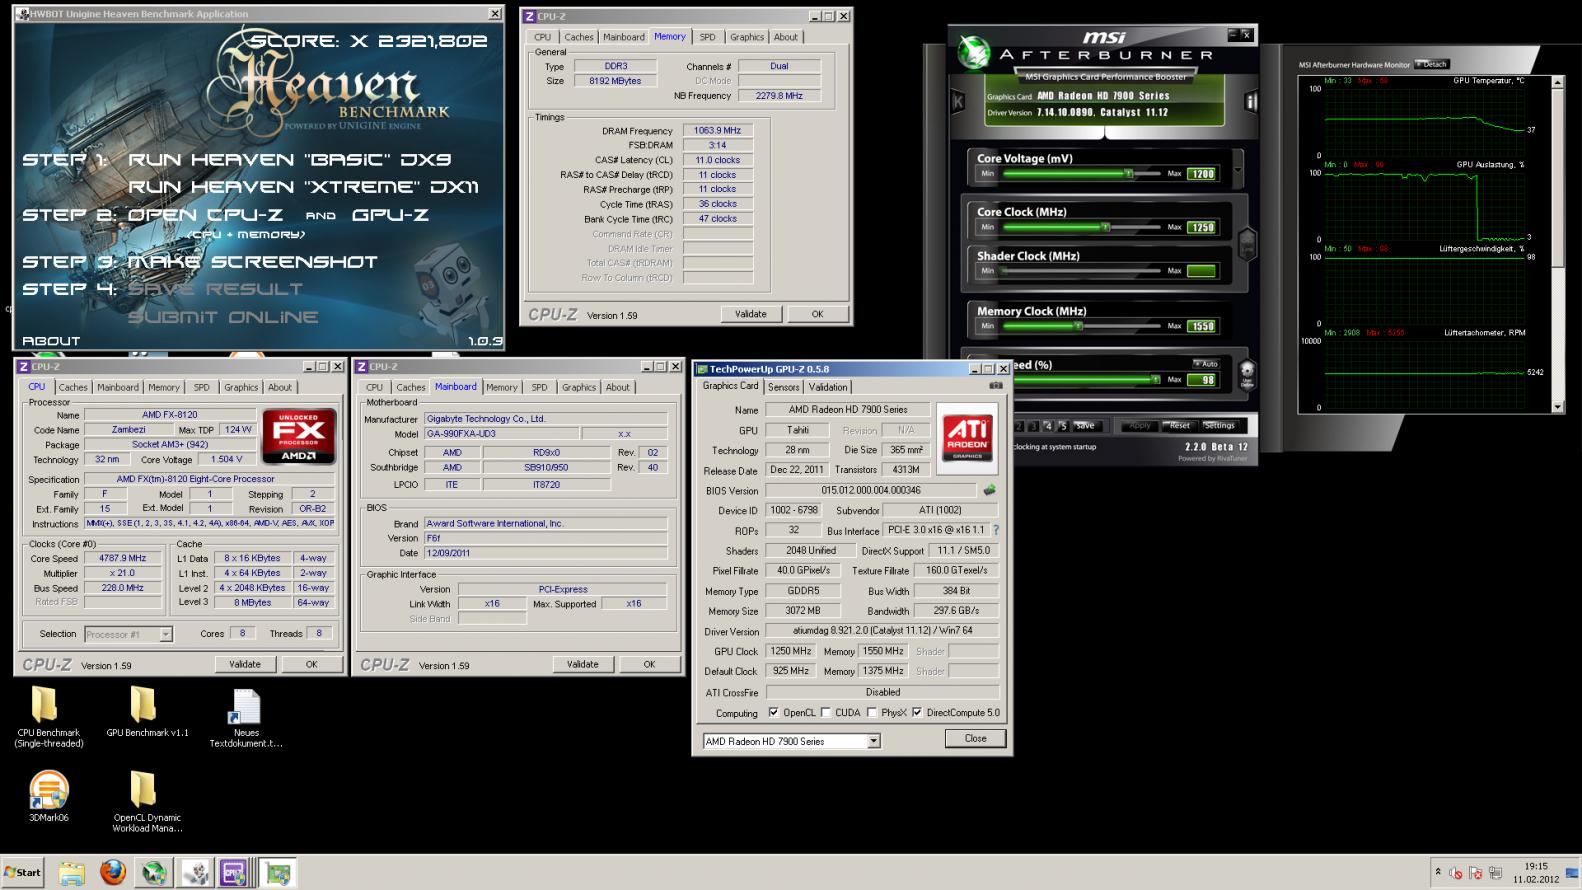This screenshot has width=1582, height=890.
Task: Click the CPU-Z taskbar icon
Action: click(234, 873)
